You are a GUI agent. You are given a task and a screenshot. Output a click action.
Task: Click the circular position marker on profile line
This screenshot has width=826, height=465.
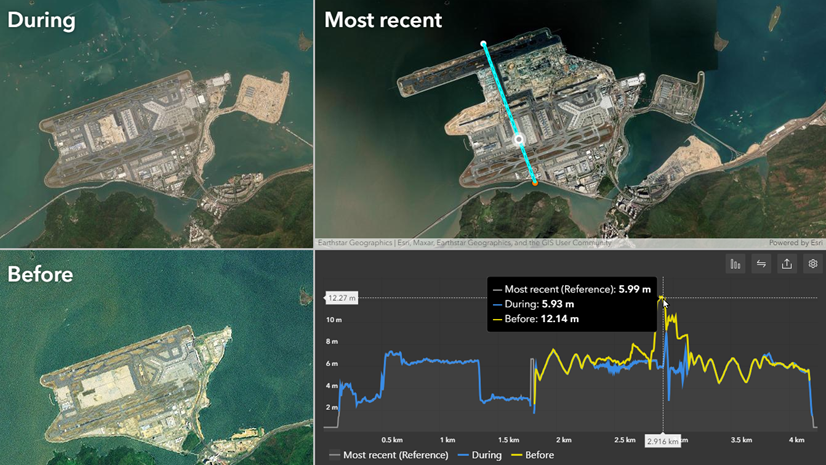pyautogui.click(x=519, y=140)
